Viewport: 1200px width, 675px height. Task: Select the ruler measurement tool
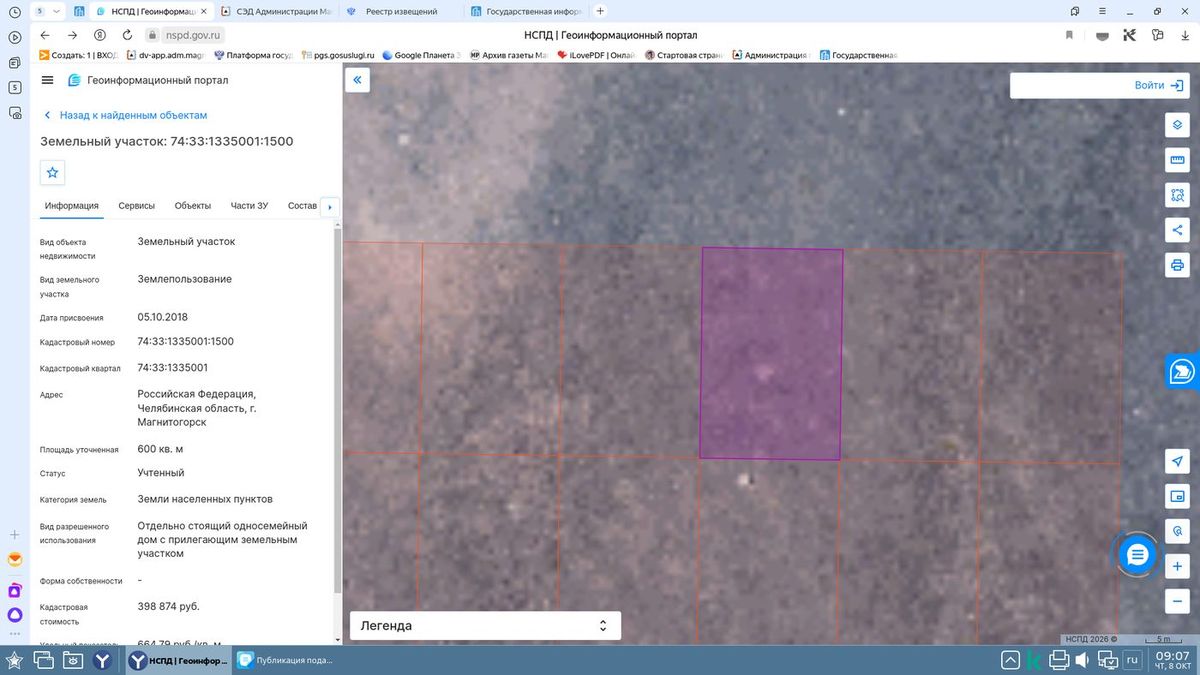tap(1177, 160)
